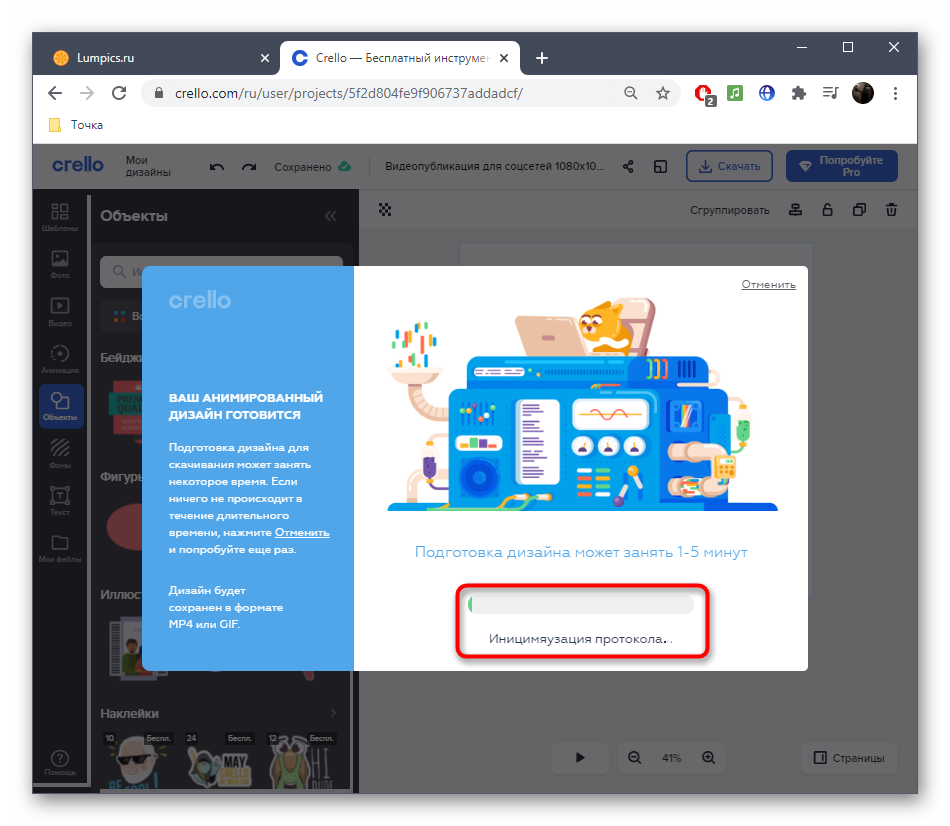Delete element with trash icon
950x826 pixels.
pos(891,210)
